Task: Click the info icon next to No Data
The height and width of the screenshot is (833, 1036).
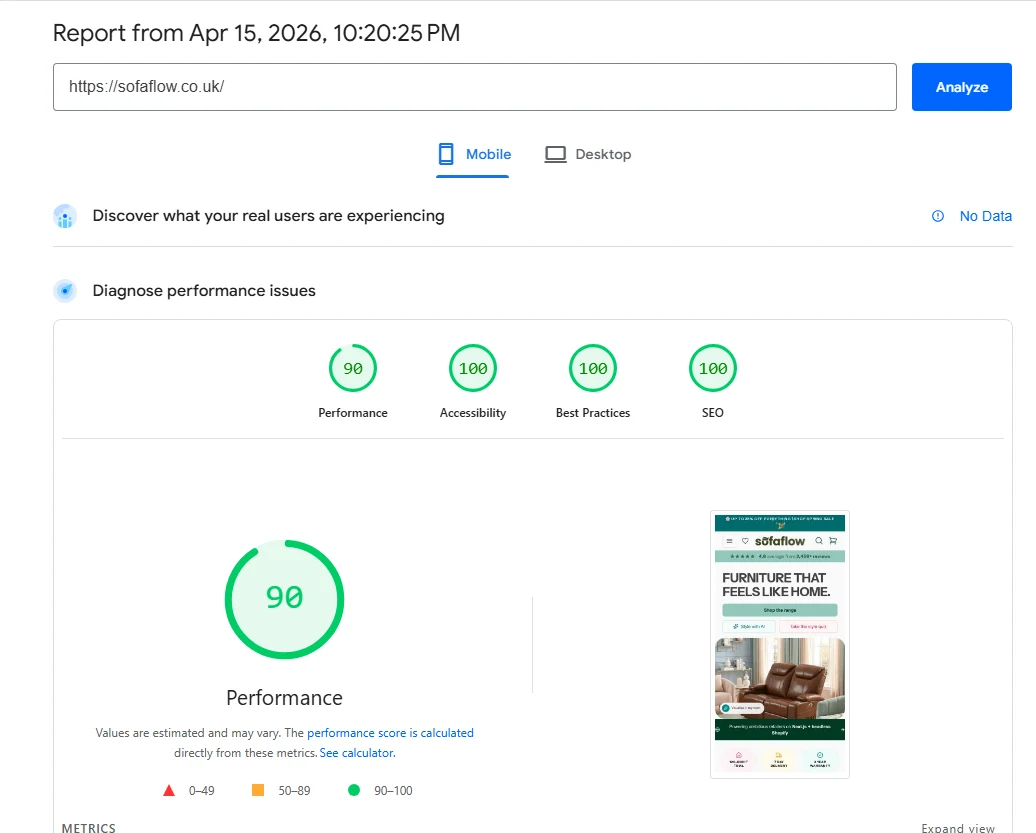Action: 937,216
